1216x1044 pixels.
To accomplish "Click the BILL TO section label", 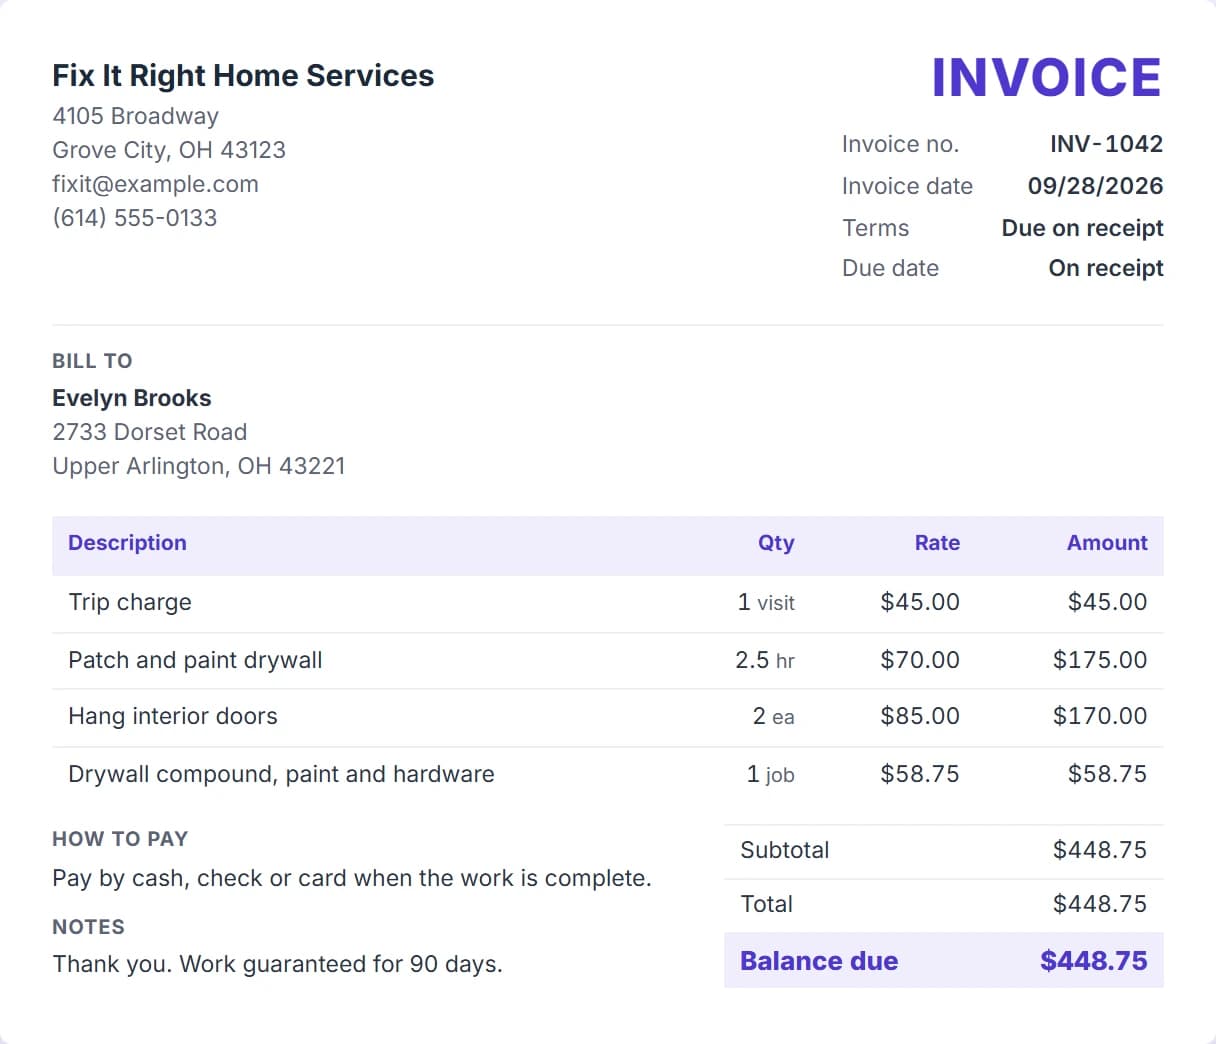I will point(92,361).
